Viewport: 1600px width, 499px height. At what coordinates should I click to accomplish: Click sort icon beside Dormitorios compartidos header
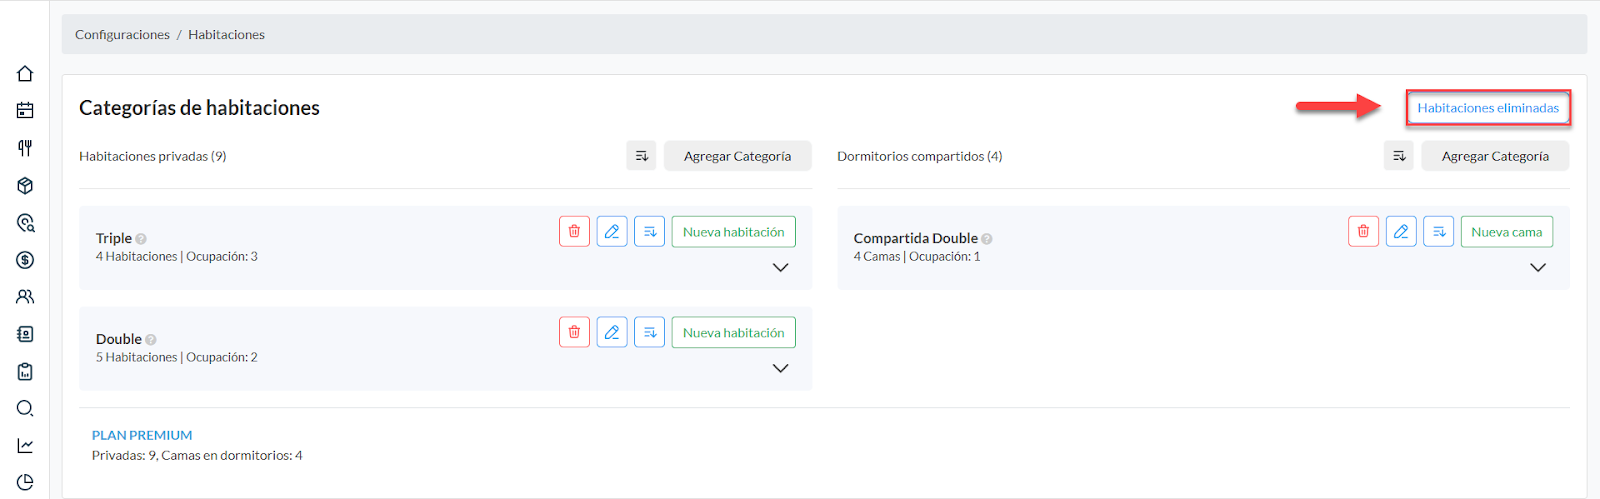(x=1399, y=156)
